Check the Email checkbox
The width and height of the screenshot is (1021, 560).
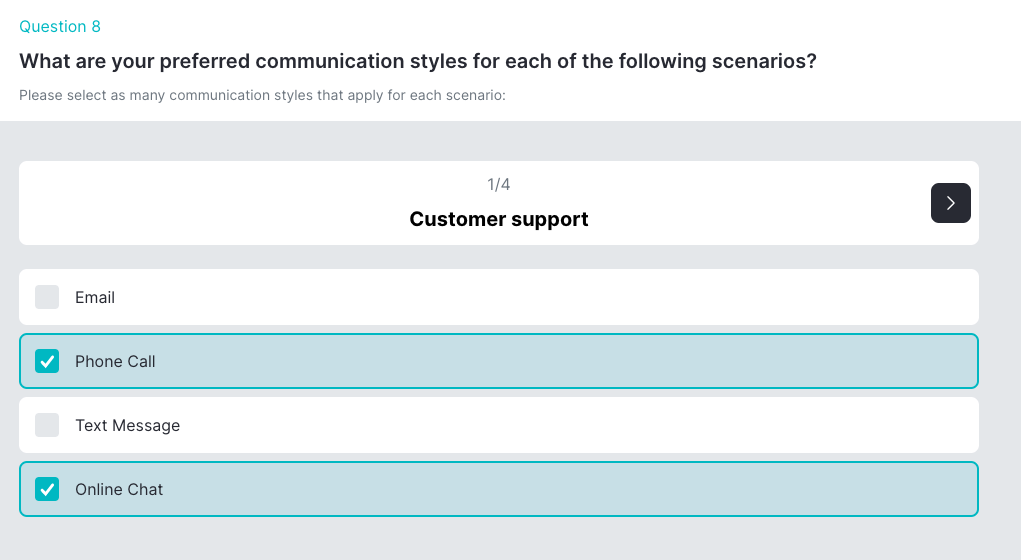(47, 297)
